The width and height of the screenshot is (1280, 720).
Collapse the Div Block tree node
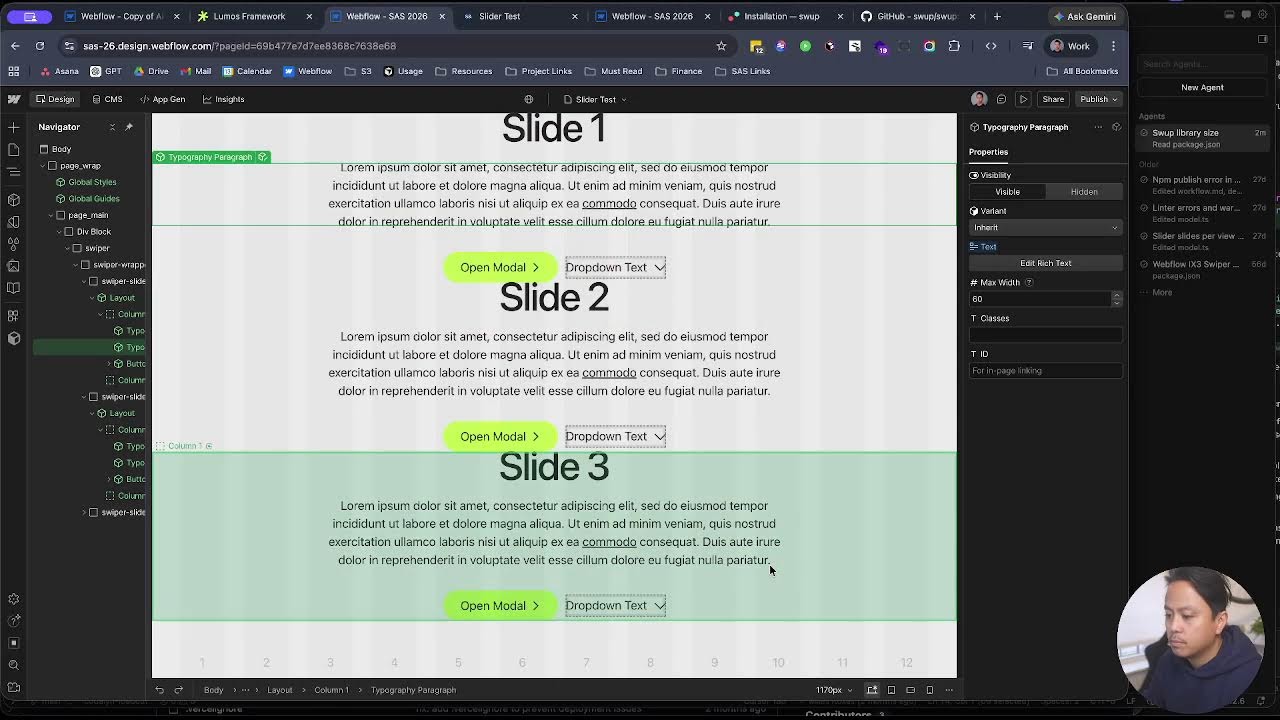click(x=61, y=232)
